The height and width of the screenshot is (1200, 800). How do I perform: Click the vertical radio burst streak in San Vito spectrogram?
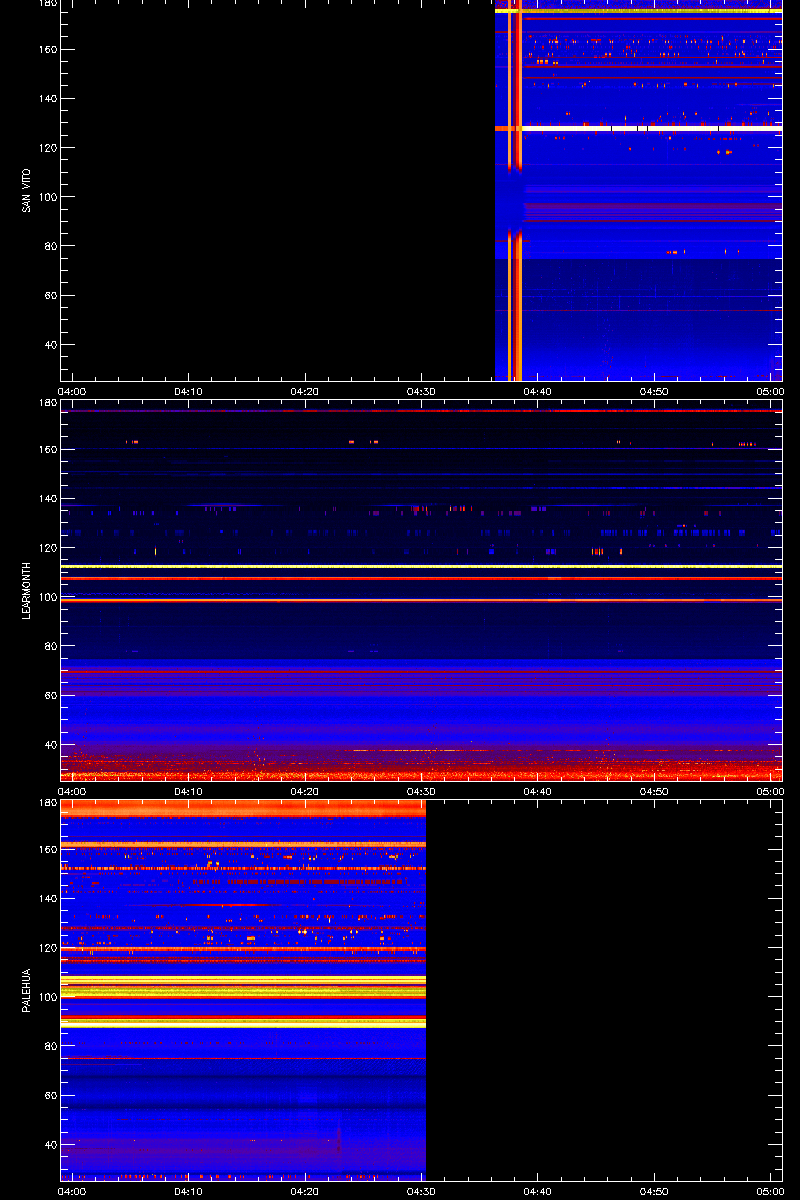tap(515, 189)
